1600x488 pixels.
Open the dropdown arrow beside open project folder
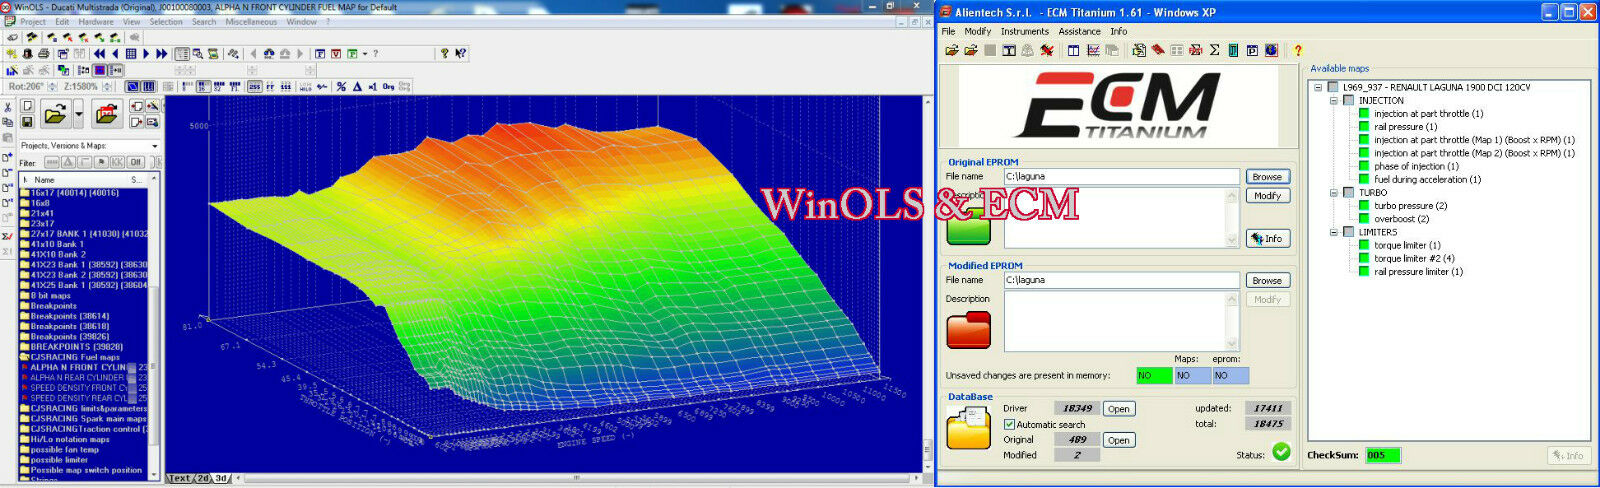point(78,114)
